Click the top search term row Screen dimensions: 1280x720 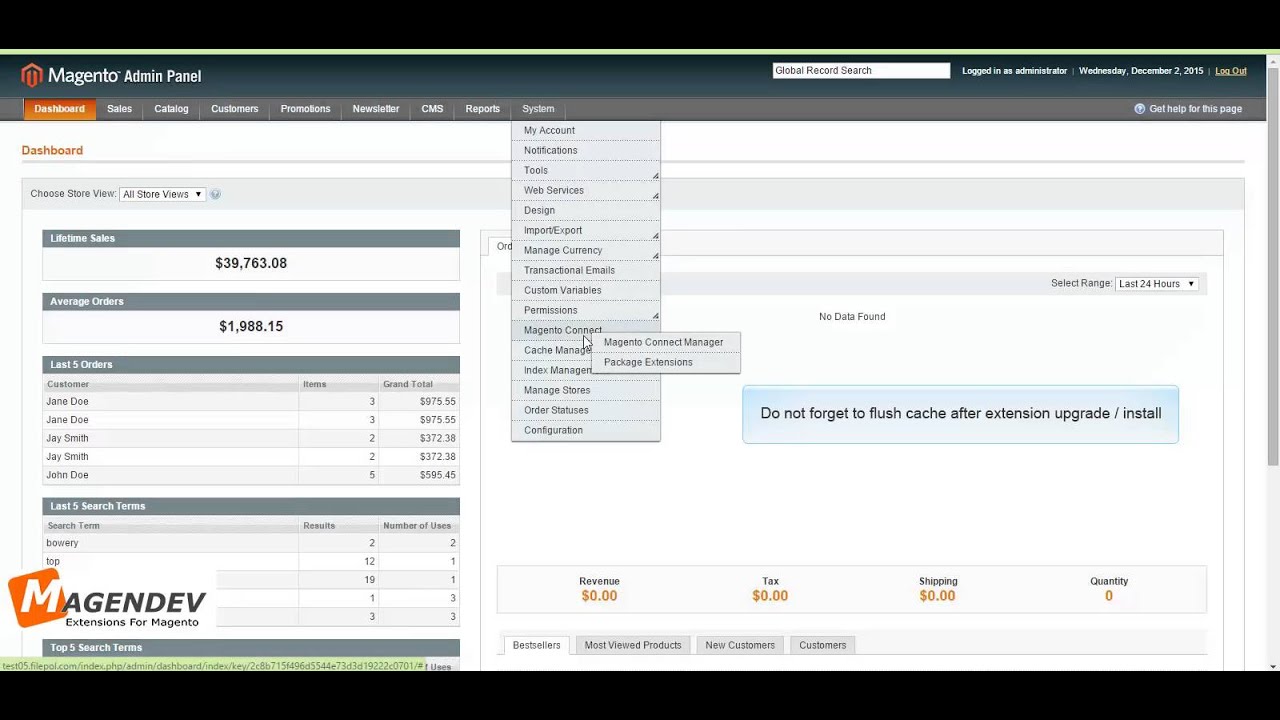[251, 561]
